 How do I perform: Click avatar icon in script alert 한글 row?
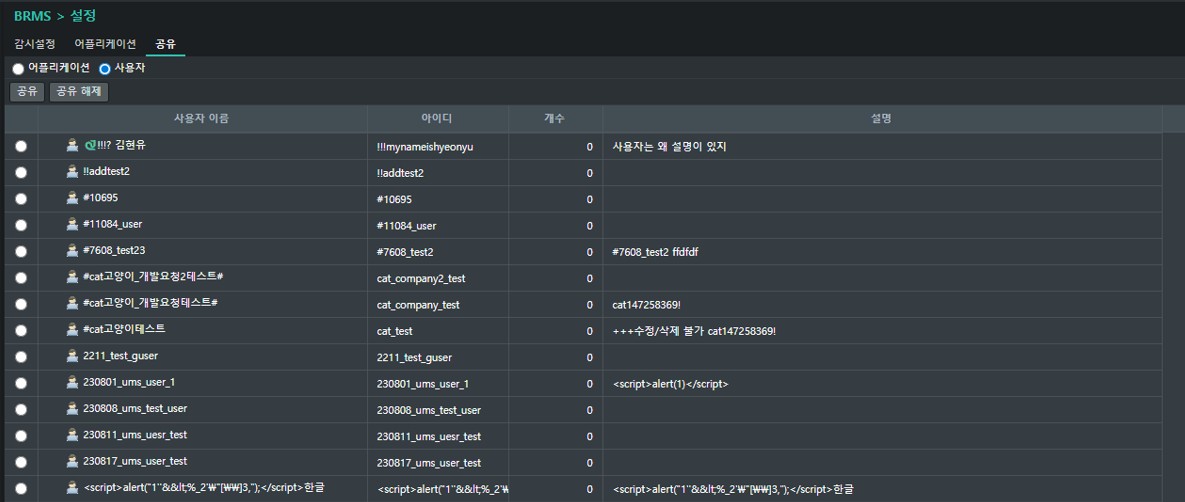tap(73, 488)
